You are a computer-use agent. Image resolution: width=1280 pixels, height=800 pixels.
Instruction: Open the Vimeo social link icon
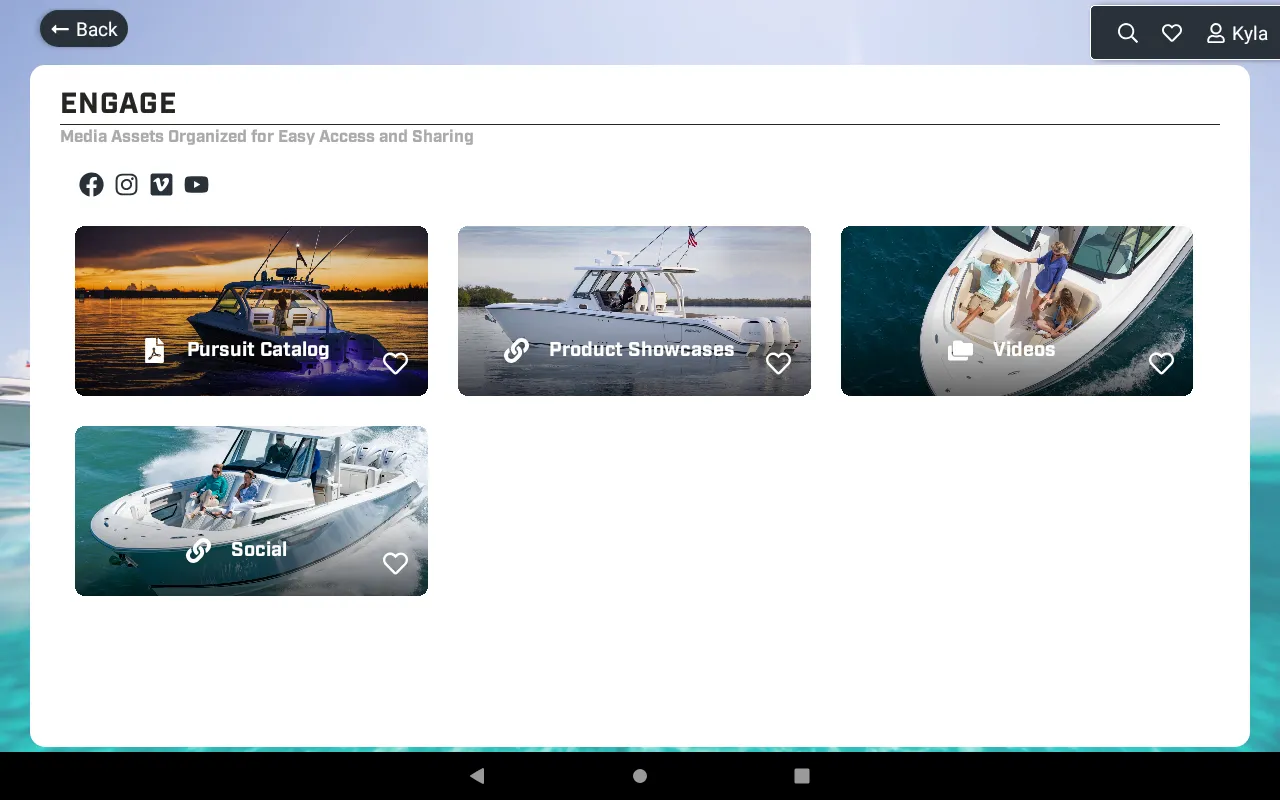[x=161, y=184]
